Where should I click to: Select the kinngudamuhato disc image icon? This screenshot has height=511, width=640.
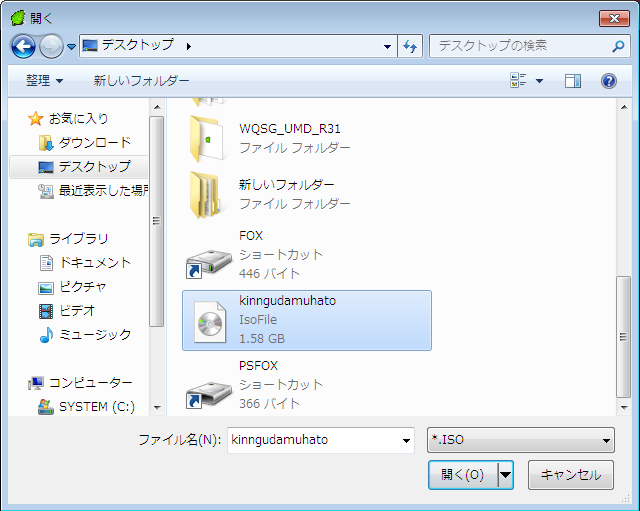coord(210,322)
